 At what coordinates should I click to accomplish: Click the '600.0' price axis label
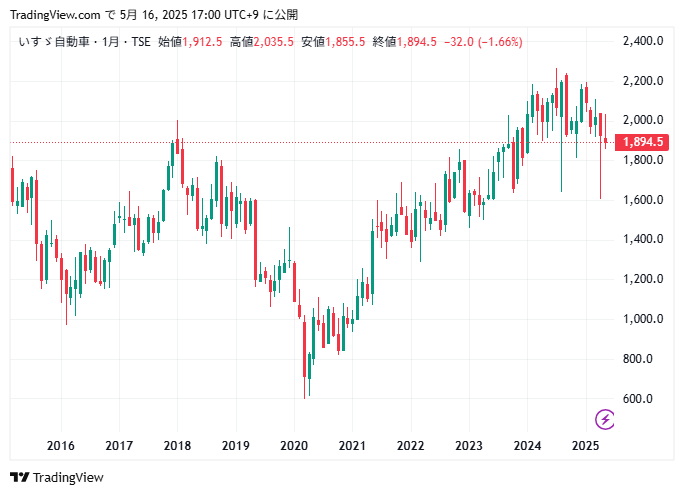point(638,399)
